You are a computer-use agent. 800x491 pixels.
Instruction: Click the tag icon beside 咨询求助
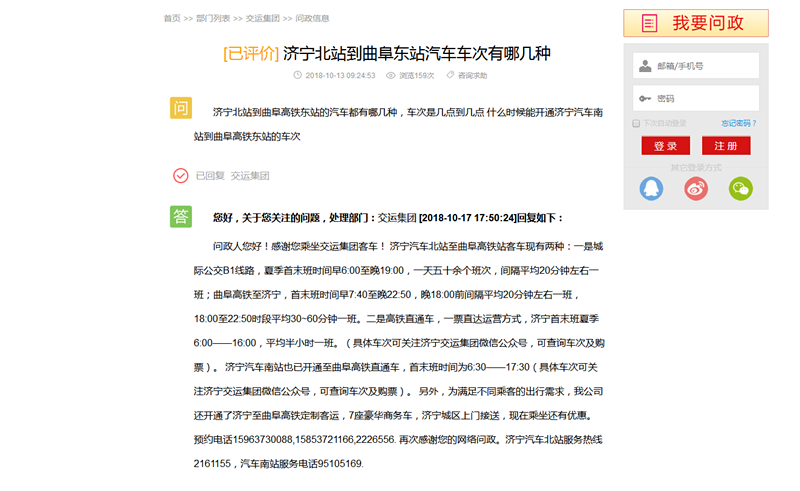click(x=450, y=75)
